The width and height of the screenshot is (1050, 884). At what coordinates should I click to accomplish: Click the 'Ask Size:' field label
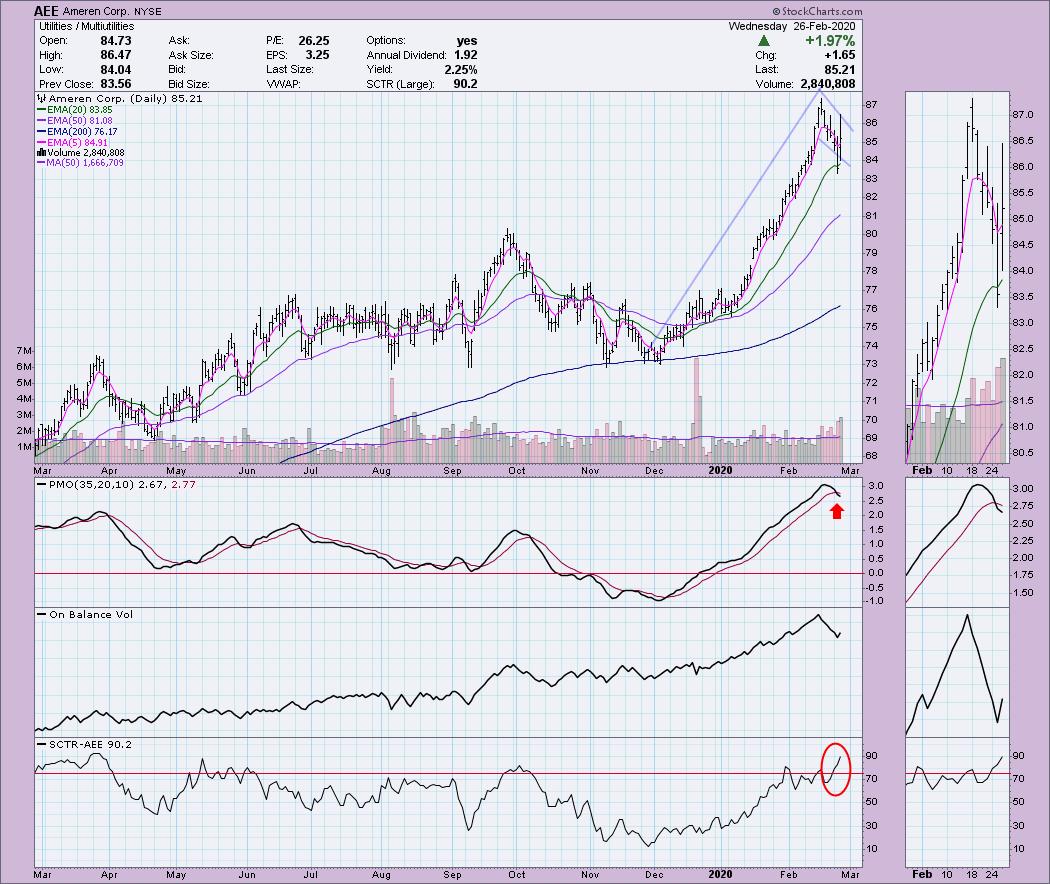point(191,55)
